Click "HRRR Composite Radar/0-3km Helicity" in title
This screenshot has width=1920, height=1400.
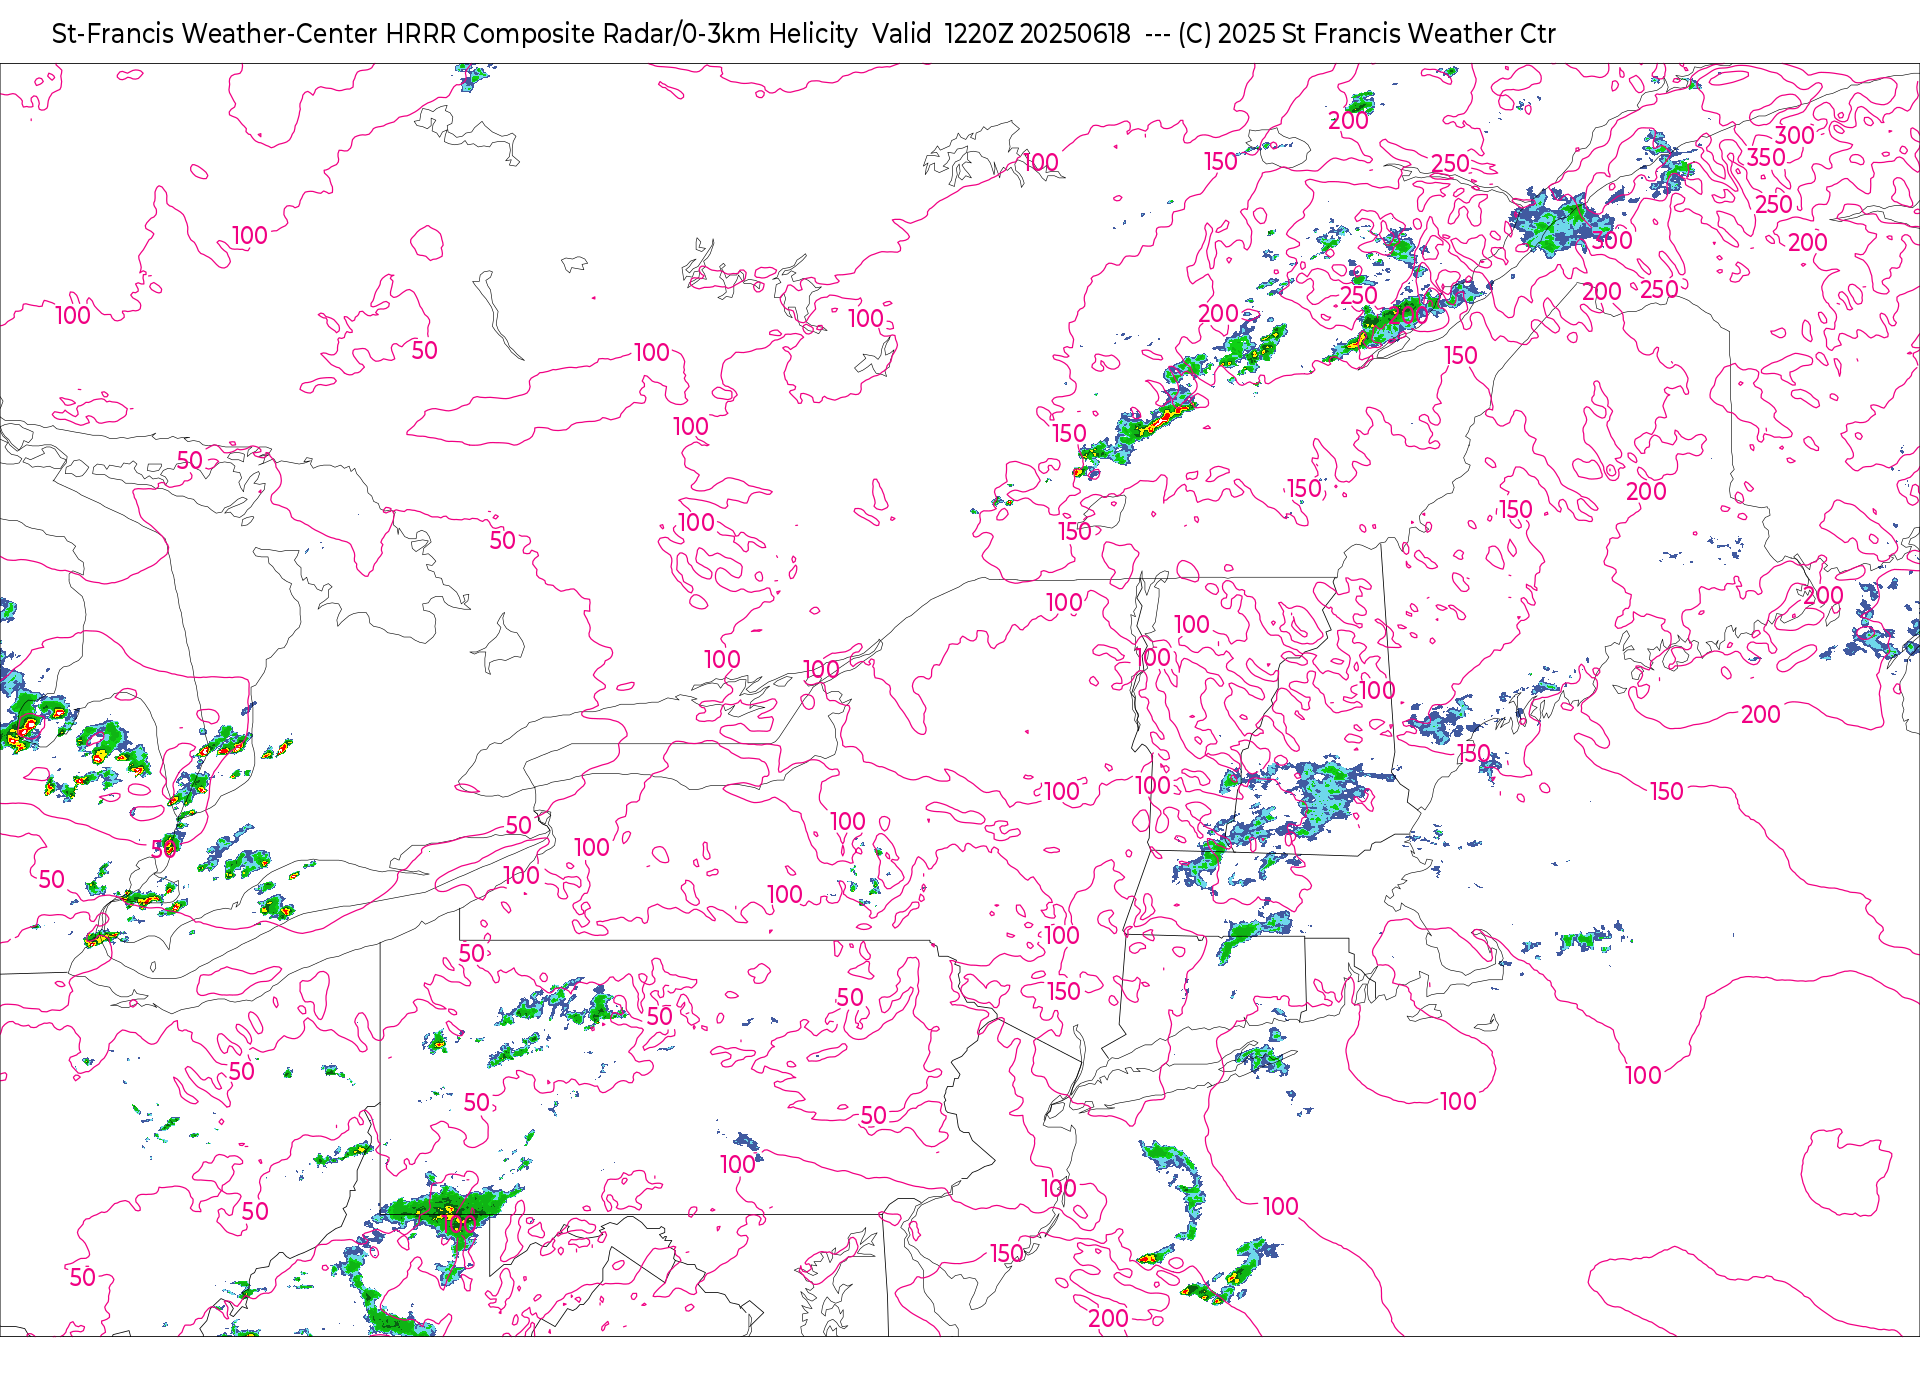coord(621,34)
